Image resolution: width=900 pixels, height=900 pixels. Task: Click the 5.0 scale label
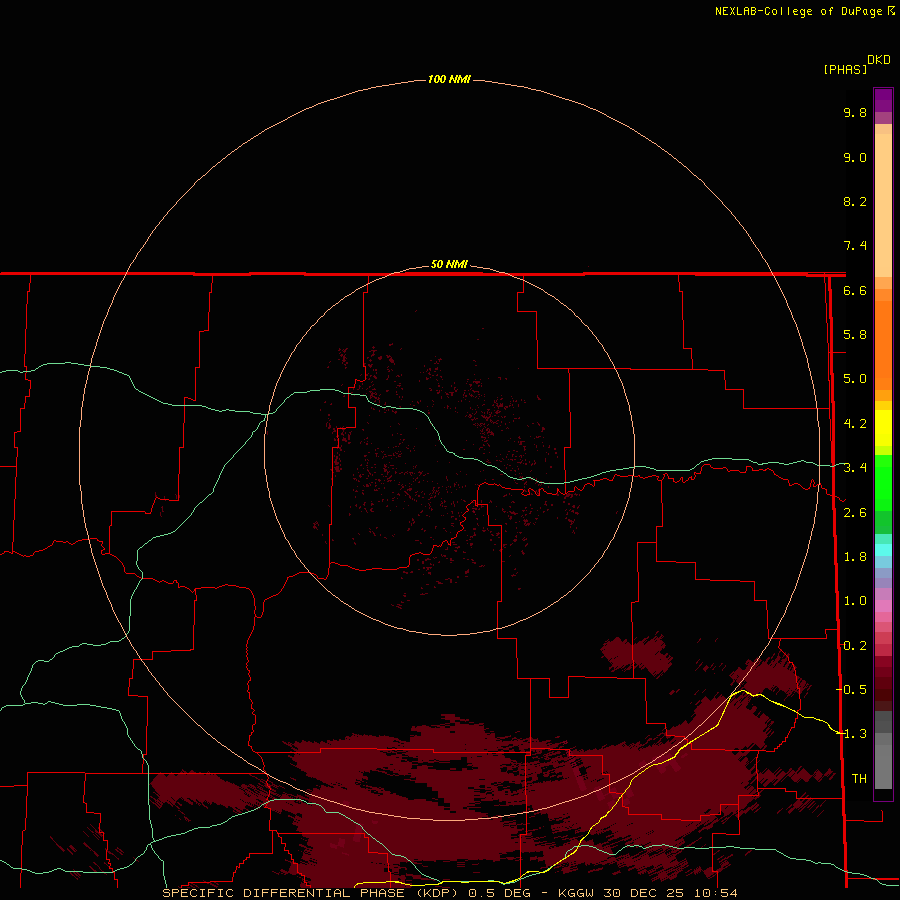coord(855,379)
